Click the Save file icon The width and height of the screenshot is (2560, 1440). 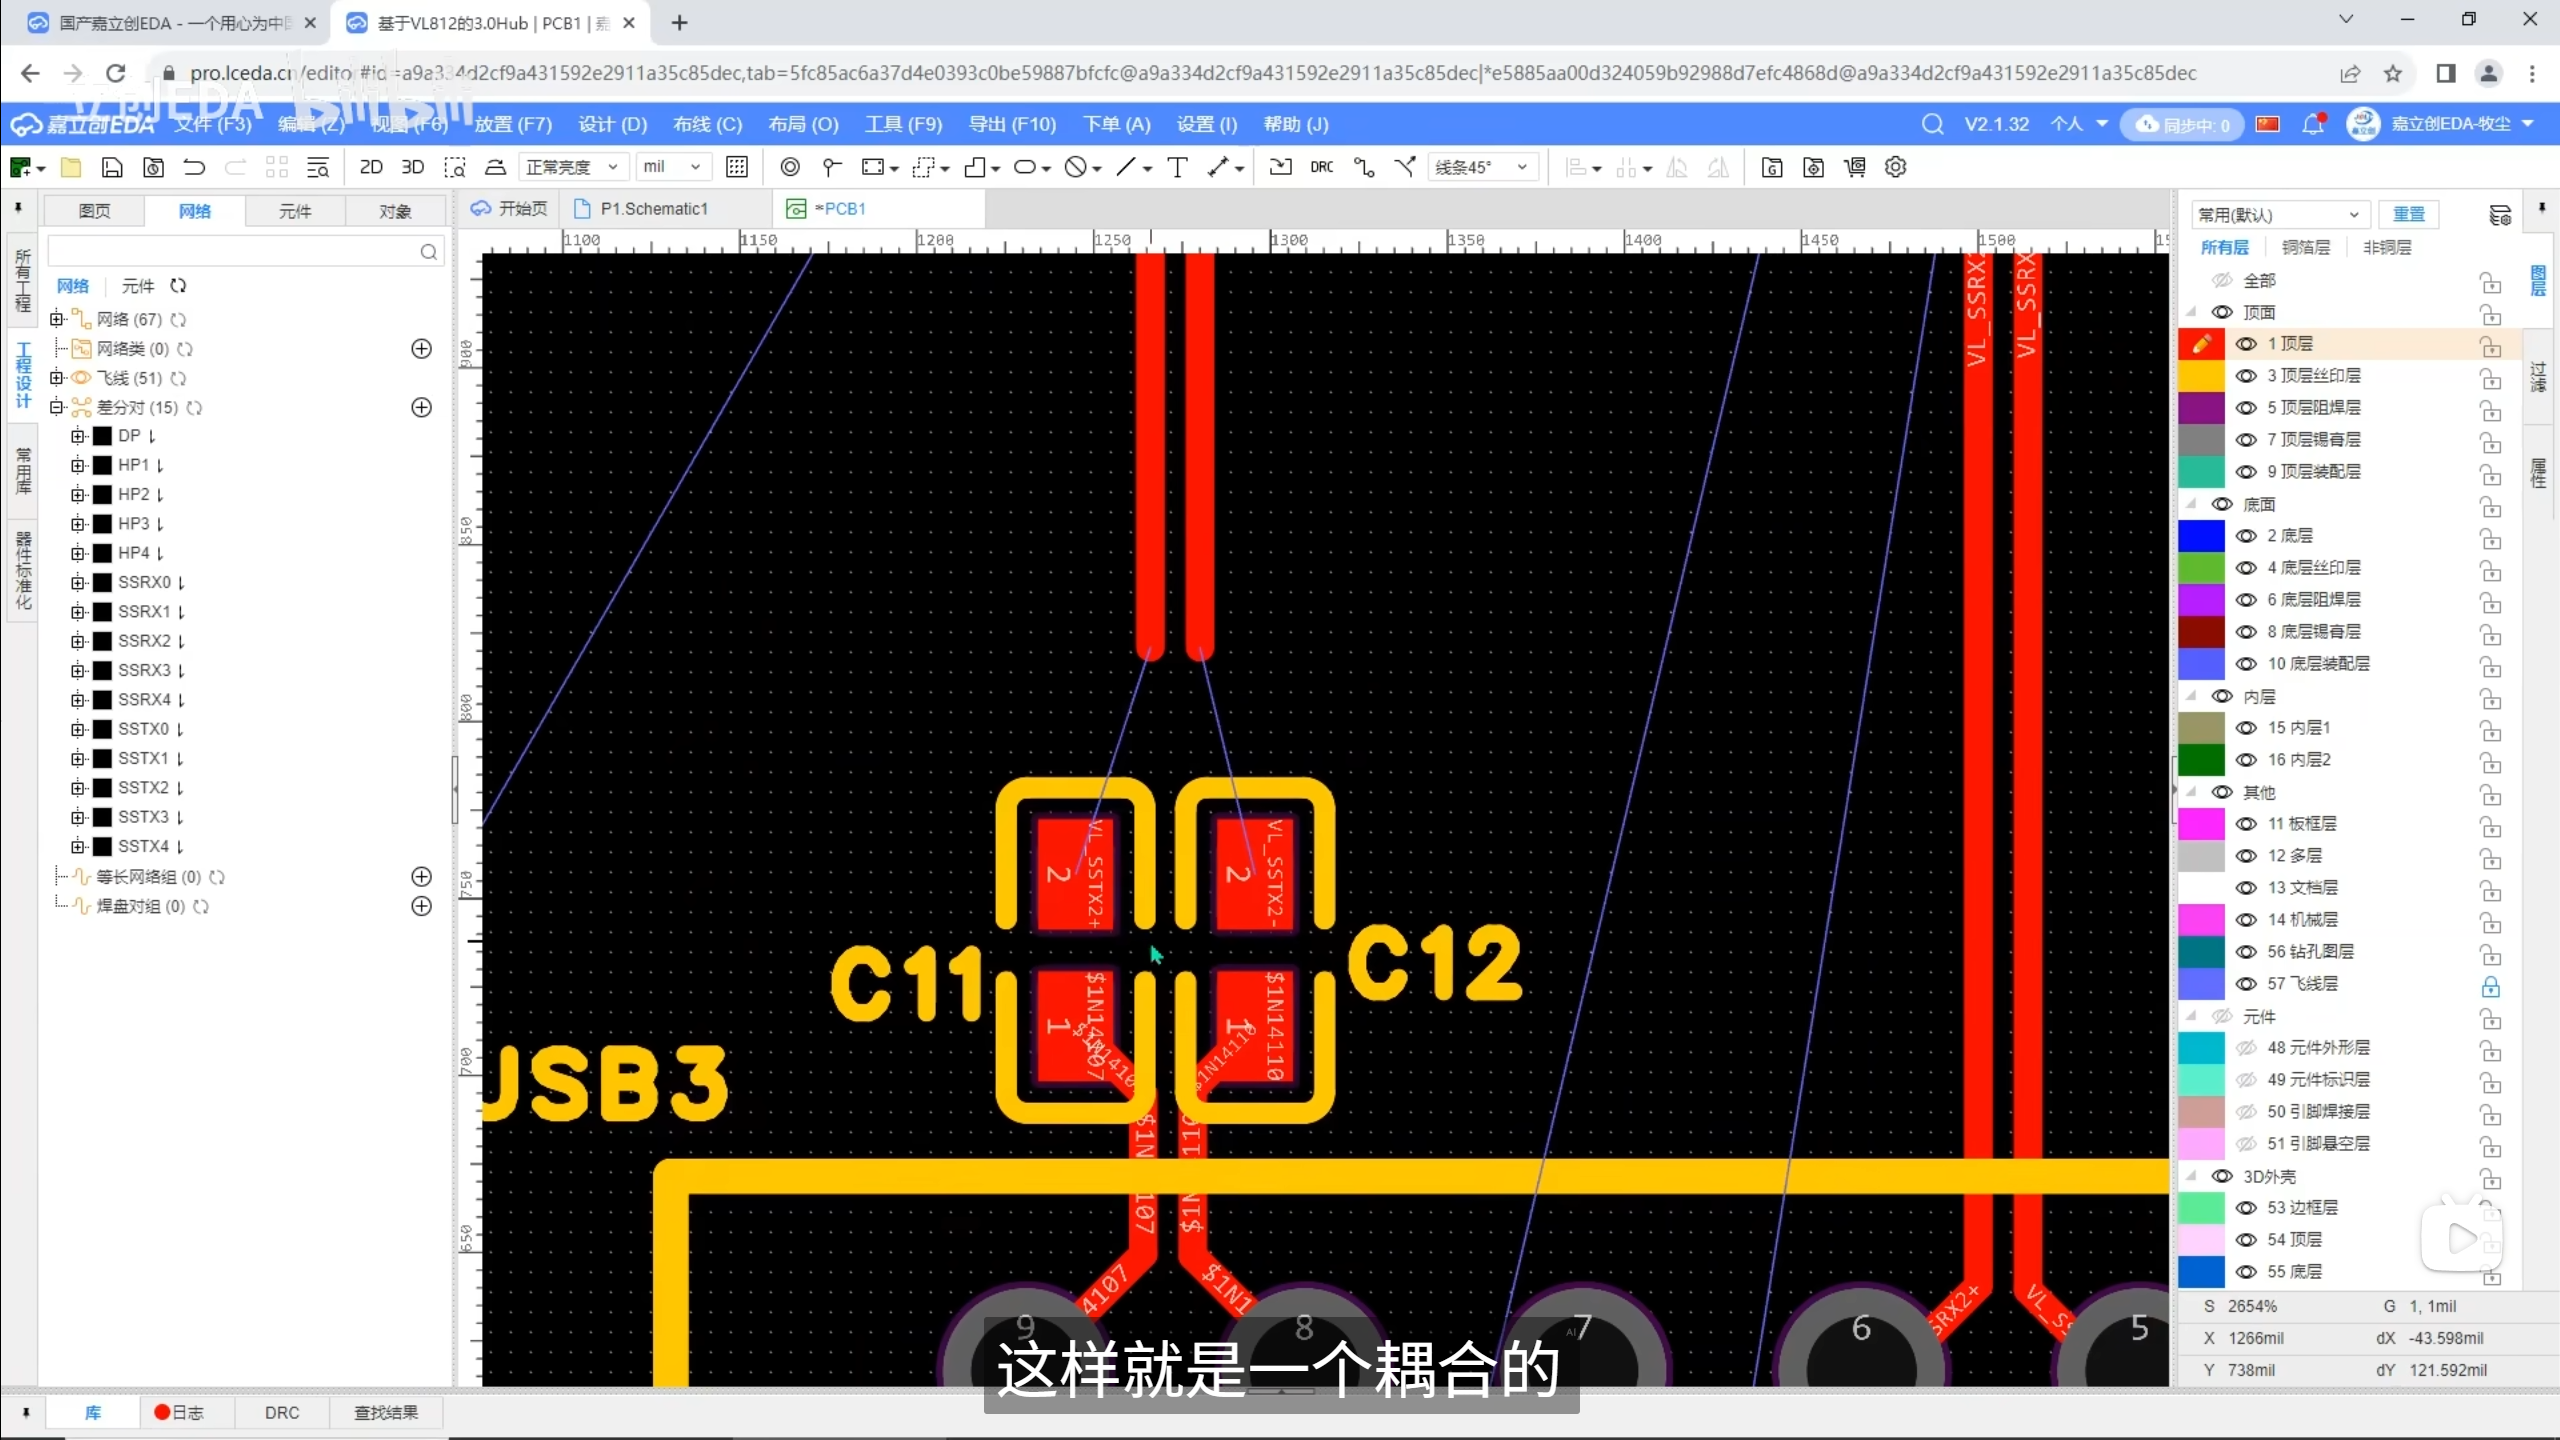[112, 167]
